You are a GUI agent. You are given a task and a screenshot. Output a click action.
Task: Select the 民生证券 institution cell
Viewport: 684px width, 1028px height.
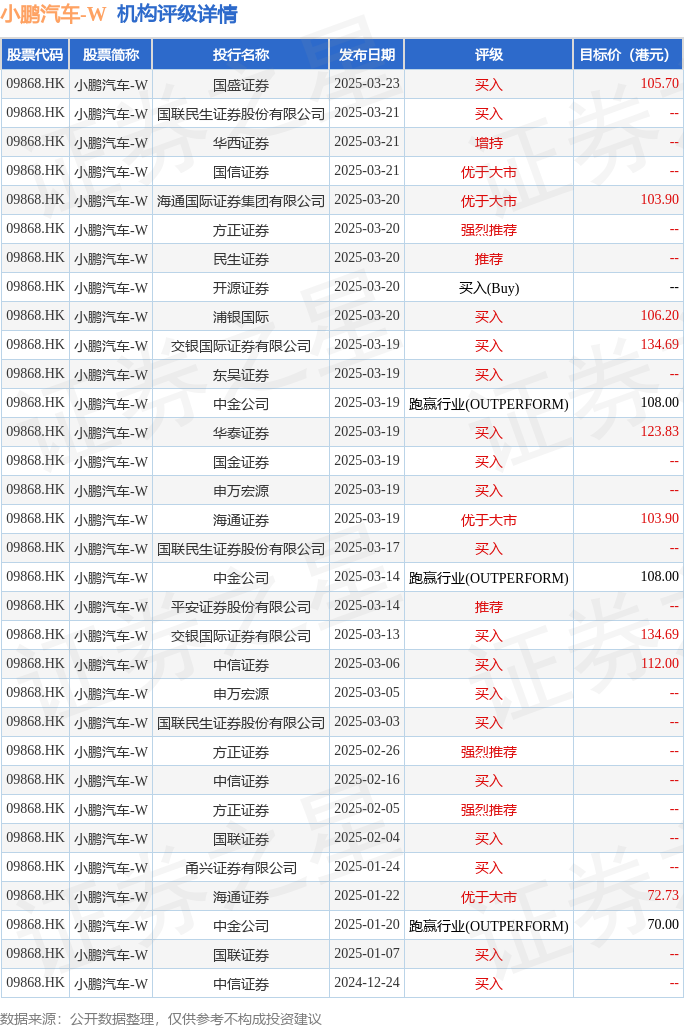pyautogui.click(x=241, y=258)
